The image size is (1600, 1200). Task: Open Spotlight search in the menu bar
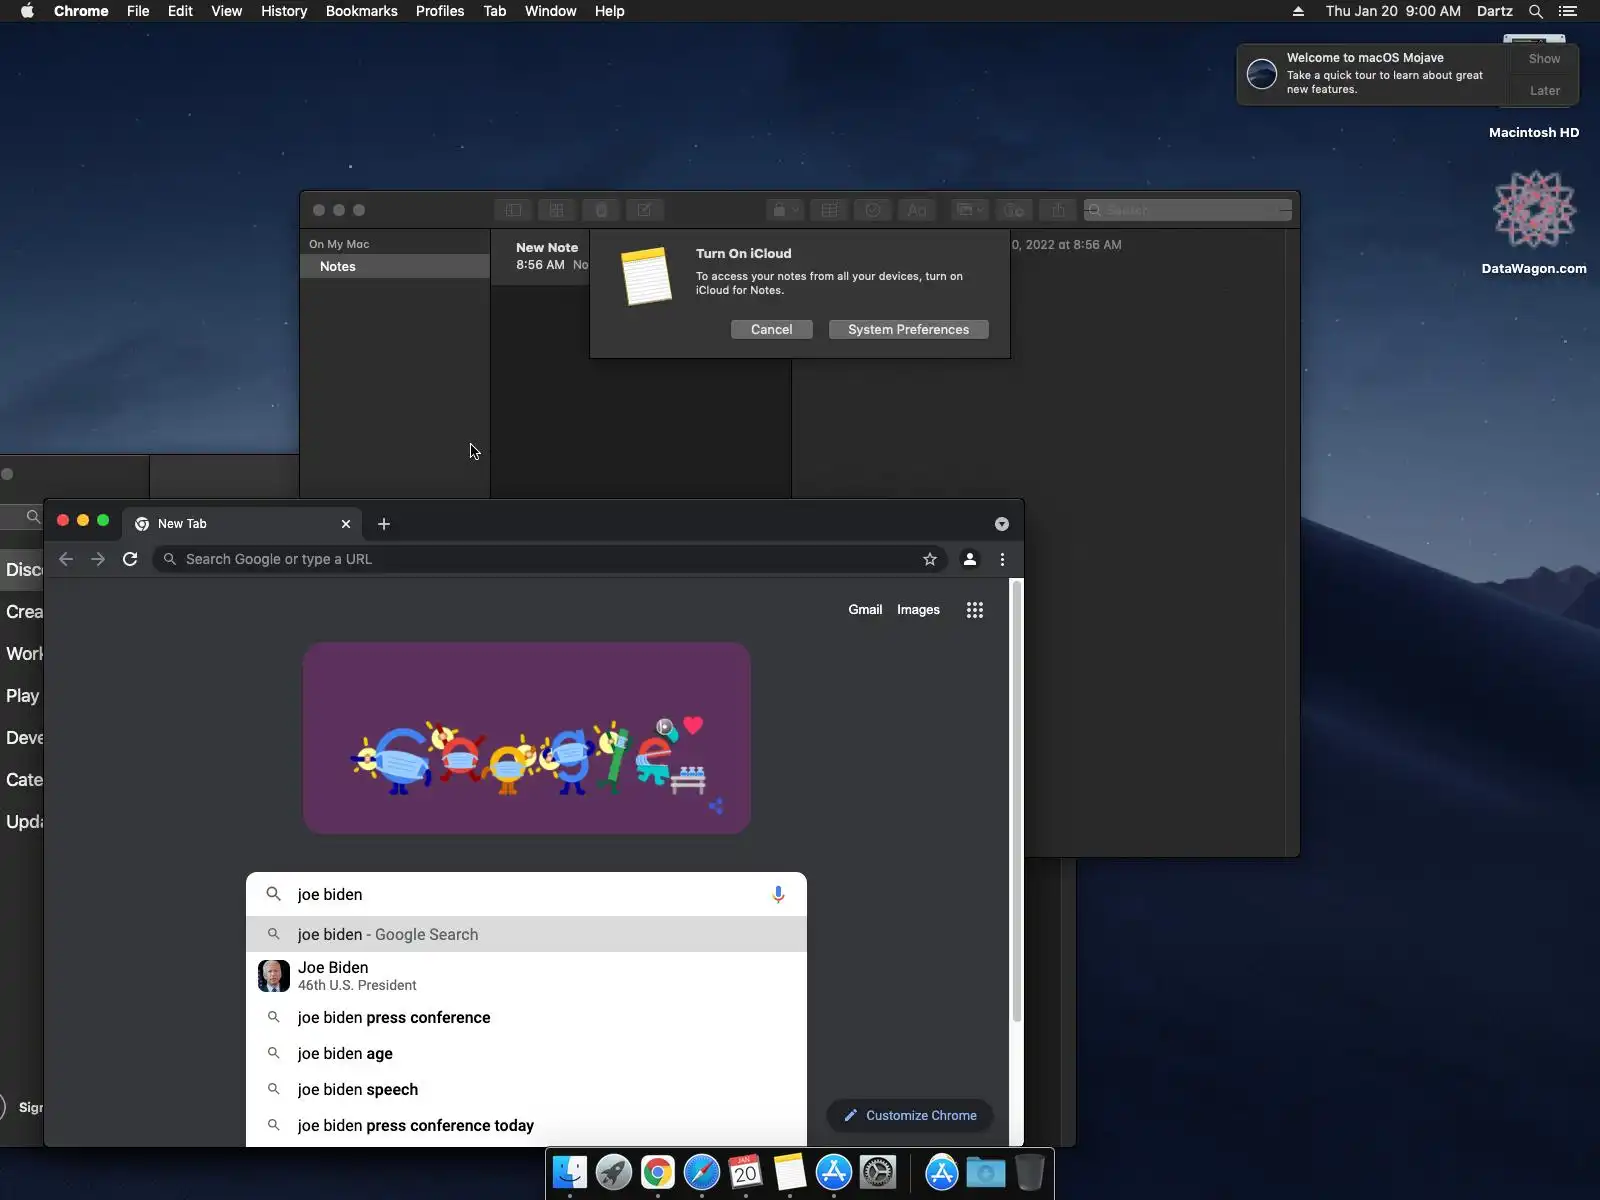pyautogui.click(x=1536, y=11)
